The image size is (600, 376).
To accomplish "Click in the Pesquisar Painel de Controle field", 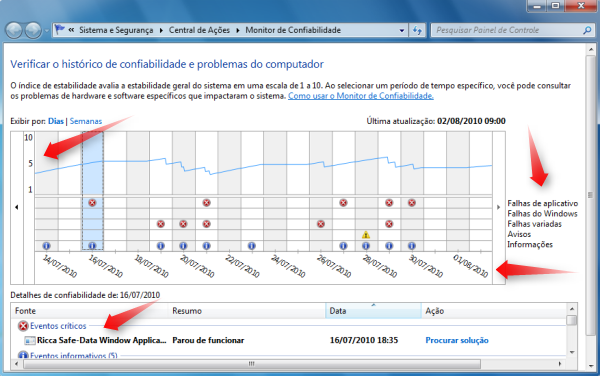I will (506, 30).
